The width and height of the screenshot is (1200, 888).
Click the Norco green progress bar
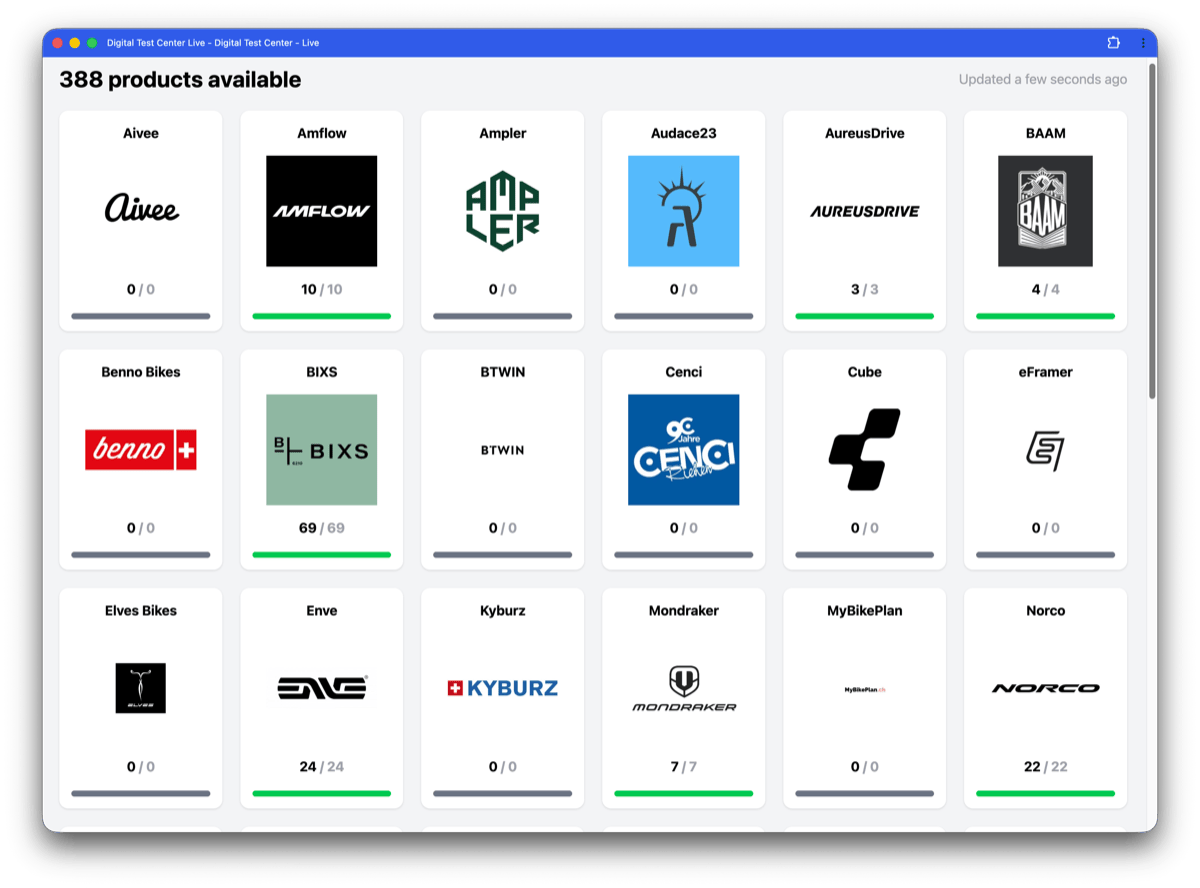tap(1046, 794)
